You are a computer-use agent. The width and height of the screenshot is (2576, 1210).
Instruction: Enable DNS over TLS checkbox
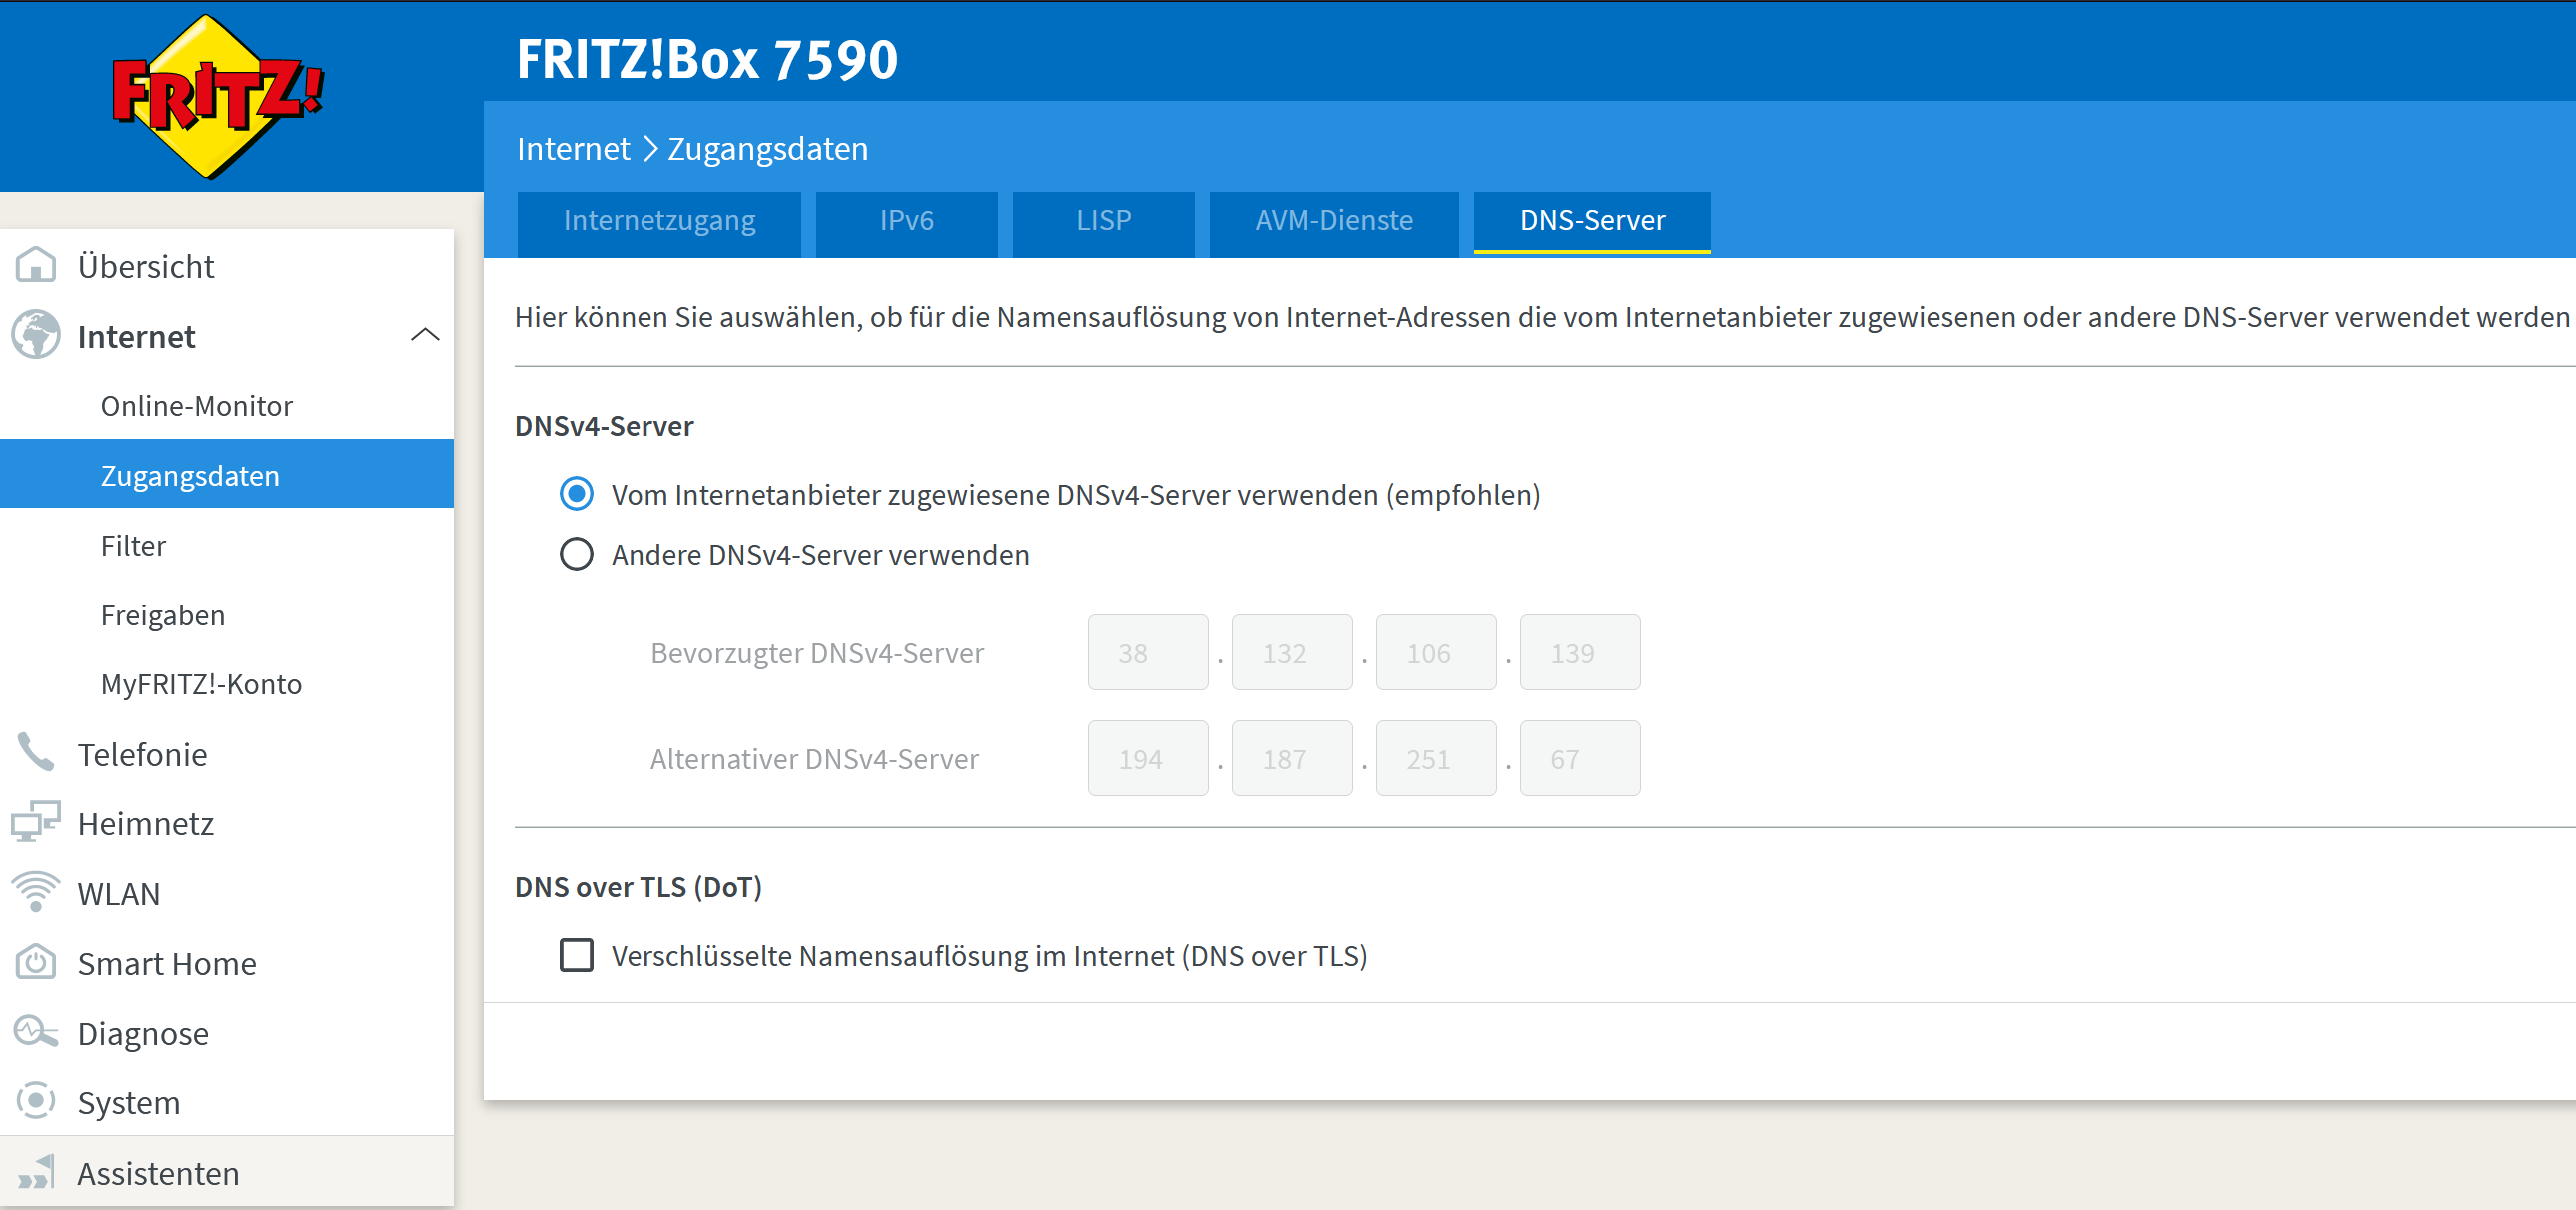[576, 955]
